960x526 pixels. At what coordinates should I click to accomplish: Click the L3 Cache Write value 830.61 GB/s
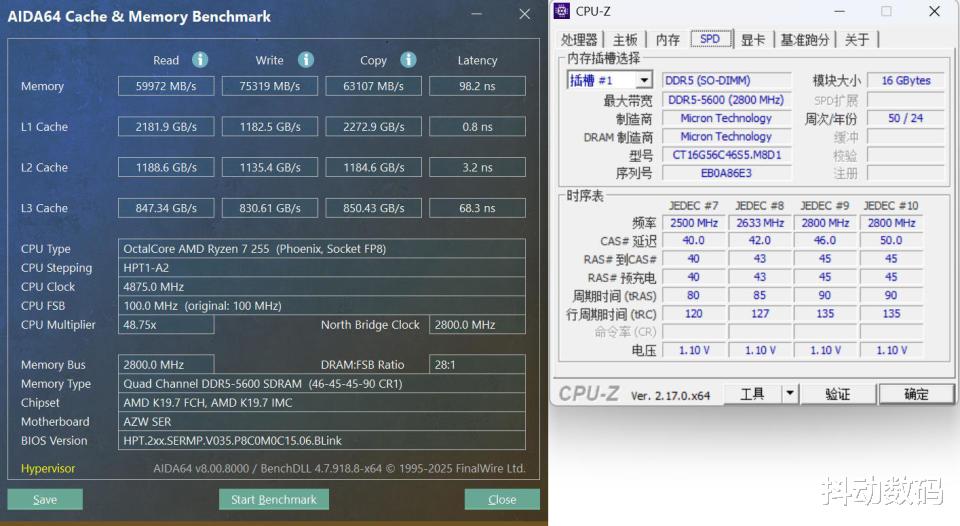coord(269,208)
